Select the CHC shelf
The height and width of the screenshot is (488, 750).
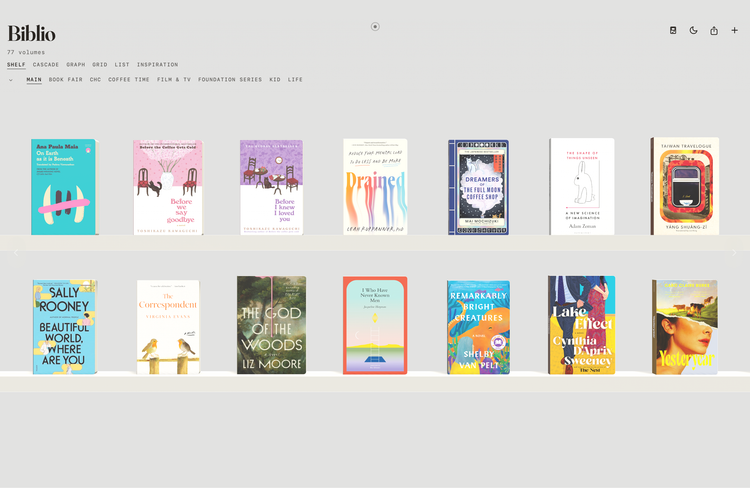[95, 80]
